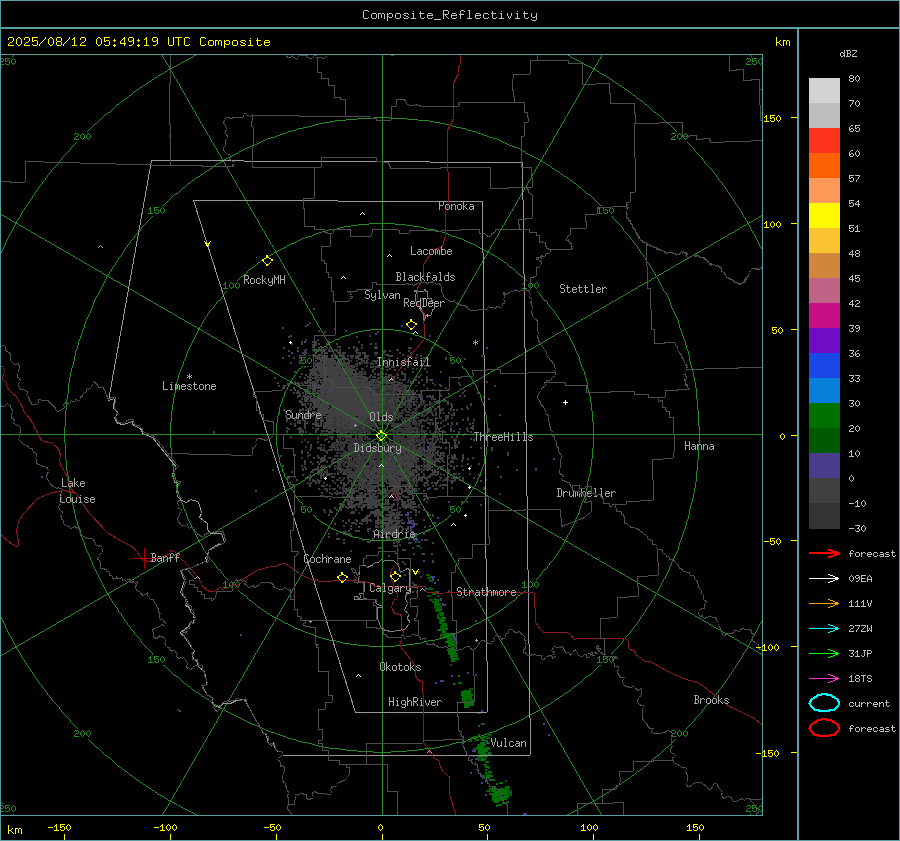Click the yellow radar-center diamond at Olds

click(381, 436)
